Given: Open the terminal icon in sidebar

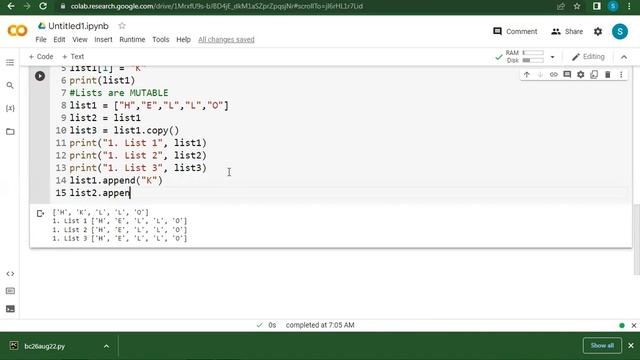Looking at the screenshot, I should click(x=10, y=309).
